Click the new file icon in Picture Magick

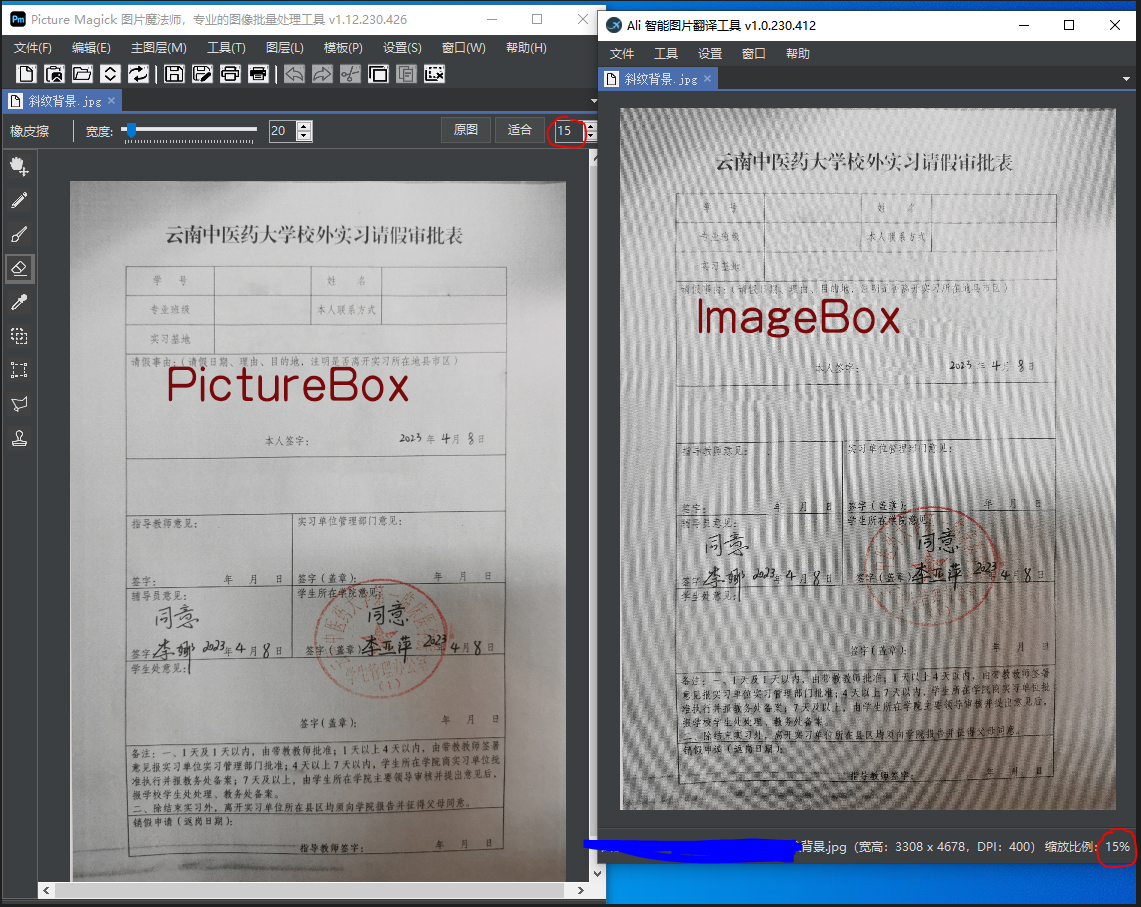[26, 74]
